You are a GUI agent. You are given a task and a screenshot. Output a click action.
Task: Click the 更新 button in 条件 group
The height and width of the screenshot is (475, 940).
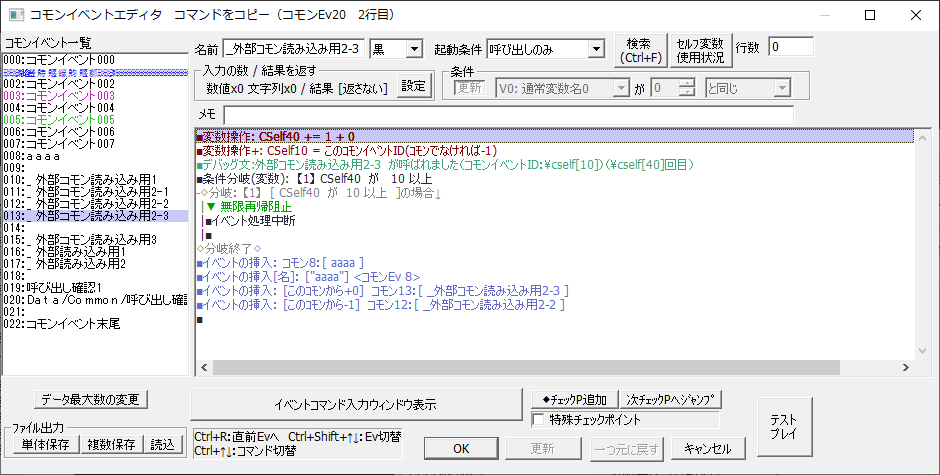click(469, 88)
